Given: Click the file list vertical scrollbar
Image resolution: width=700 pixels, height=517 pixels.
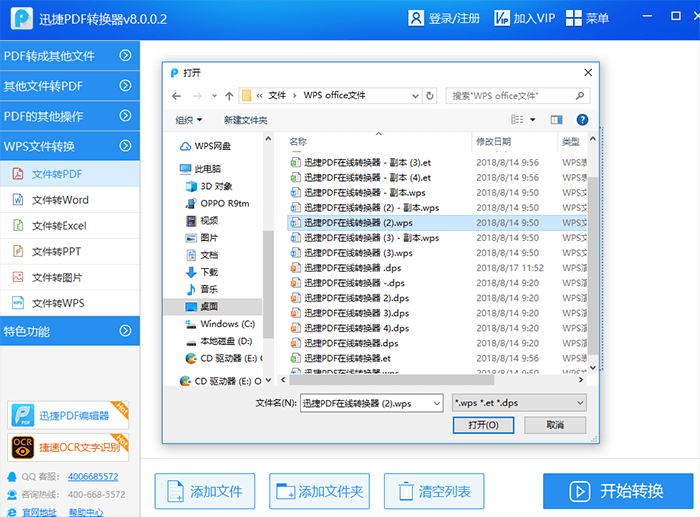Looking at the screenshot, I should tap(593, 266).
